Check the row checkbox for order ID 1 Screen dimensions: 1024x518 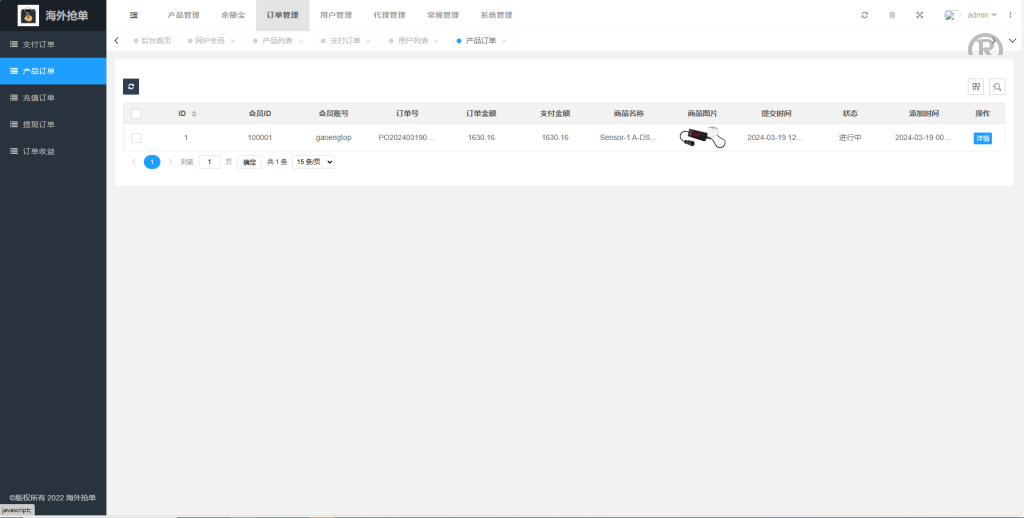[136, 137]
